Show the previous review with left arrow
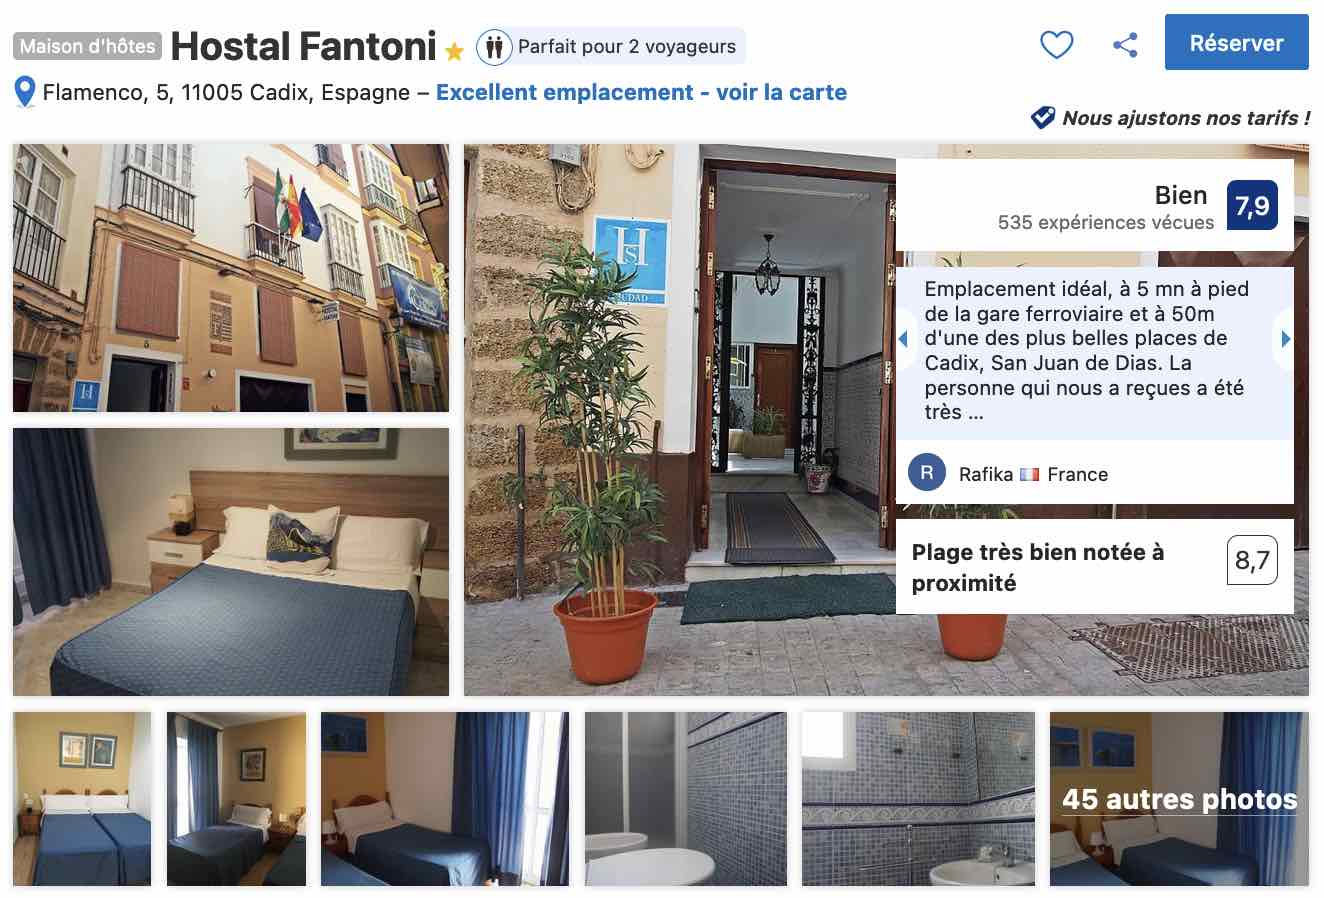The width and height of the screenshot is (1324, 898). click(903, 339)
